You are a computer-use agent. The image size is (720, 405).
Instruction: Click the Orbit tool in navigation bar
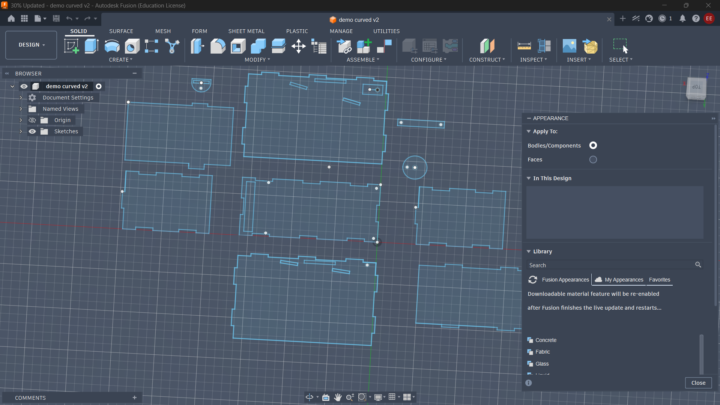tap(309, 397)
